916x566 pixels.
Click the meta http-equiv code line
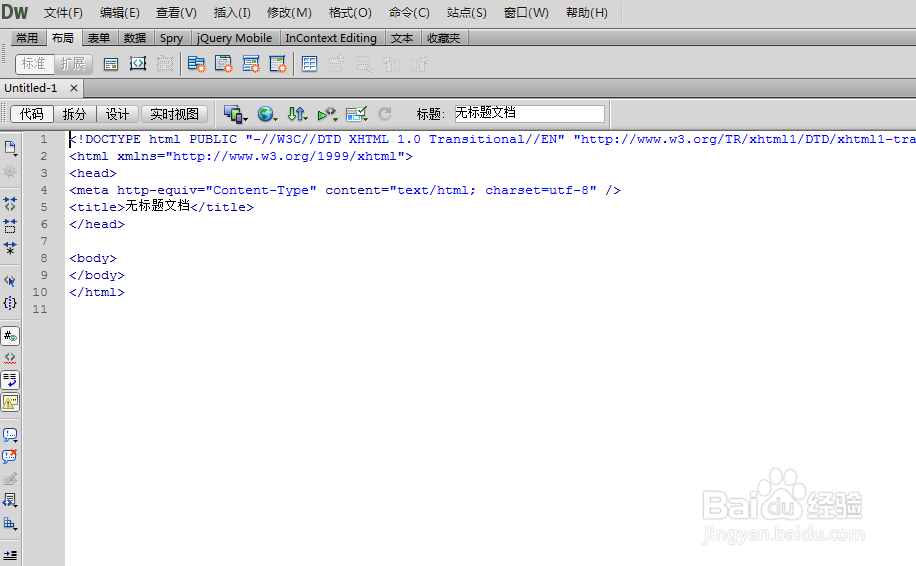click(345, 190)
